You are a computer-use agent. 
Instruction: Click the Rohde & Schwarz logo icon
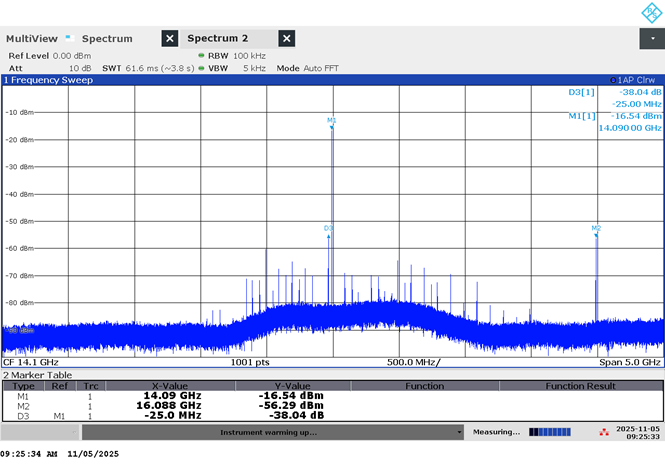(x=651, y=13)
